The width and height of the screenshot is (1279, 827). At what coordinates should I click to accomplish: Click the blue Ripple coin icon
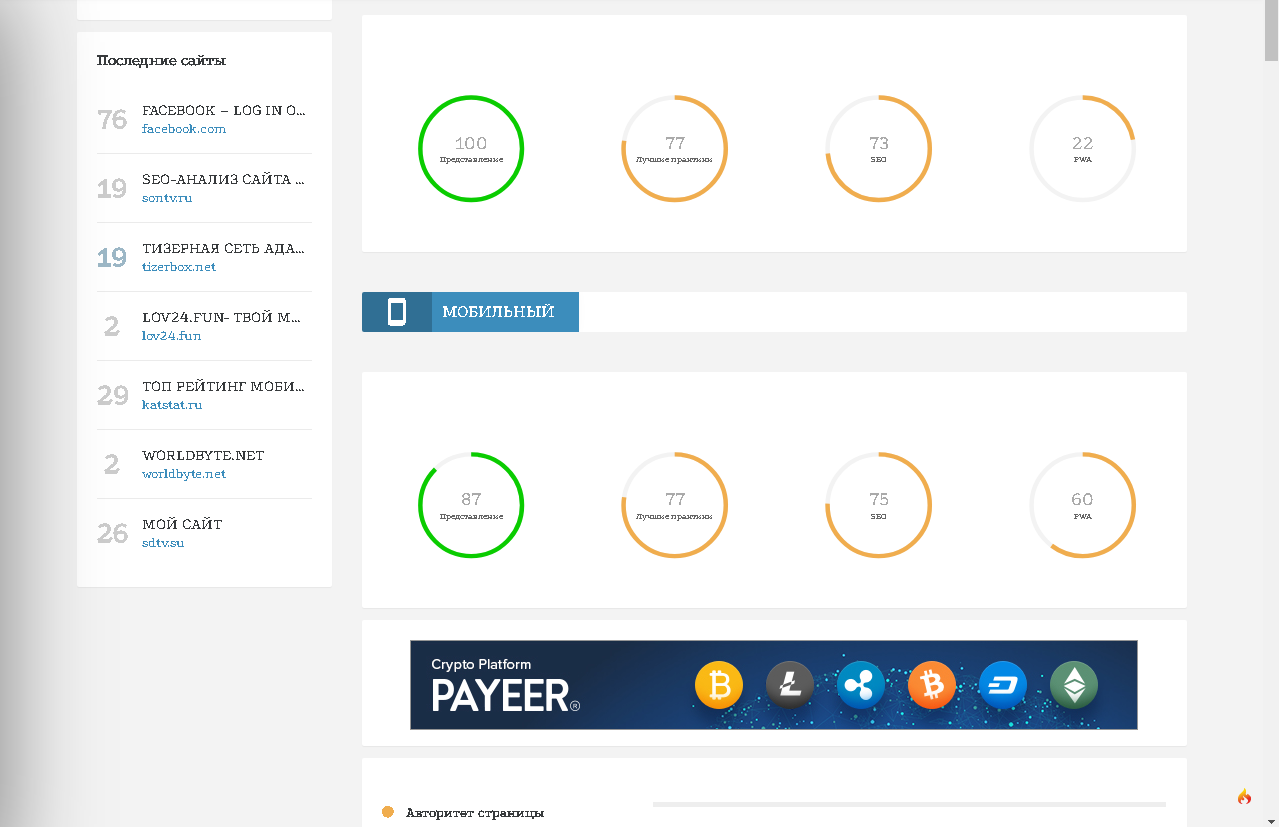pyautogui.click(x=861, y=686)
